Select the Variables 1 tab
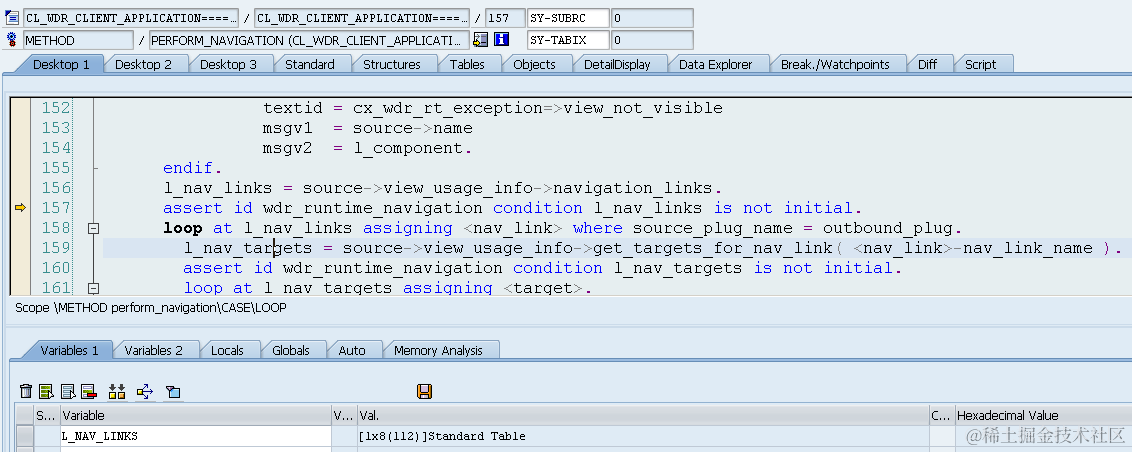 point(69,350)
